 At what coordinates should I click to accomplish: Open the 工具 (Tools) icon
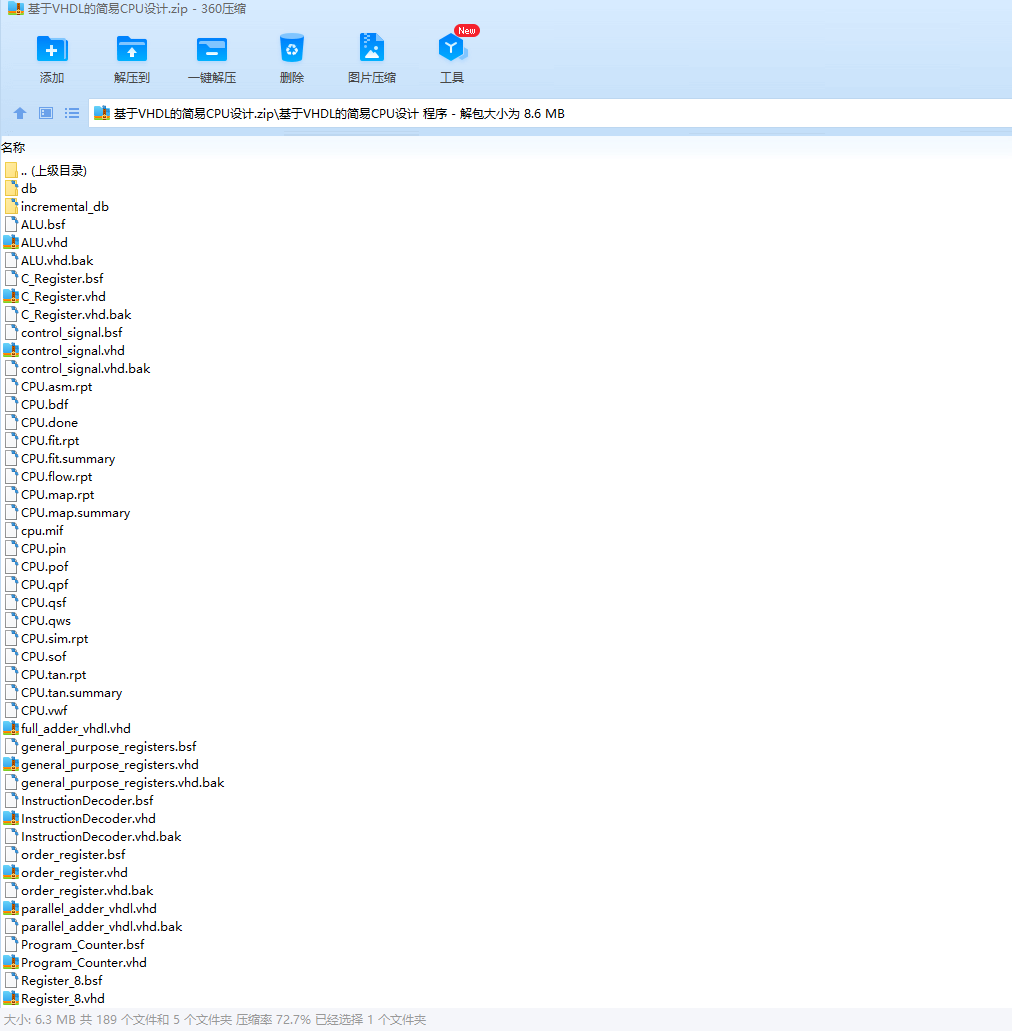pyautogui.click(x=452, y=48)
